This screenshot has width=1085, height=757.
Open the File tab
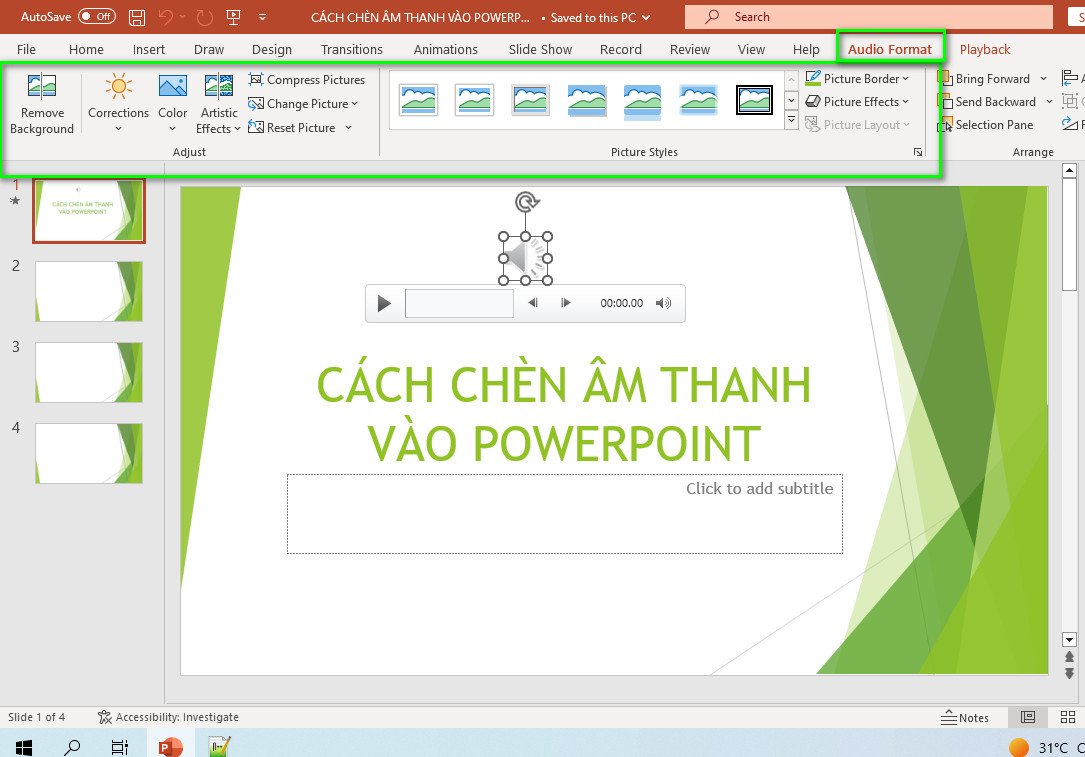tap(26, 49)
